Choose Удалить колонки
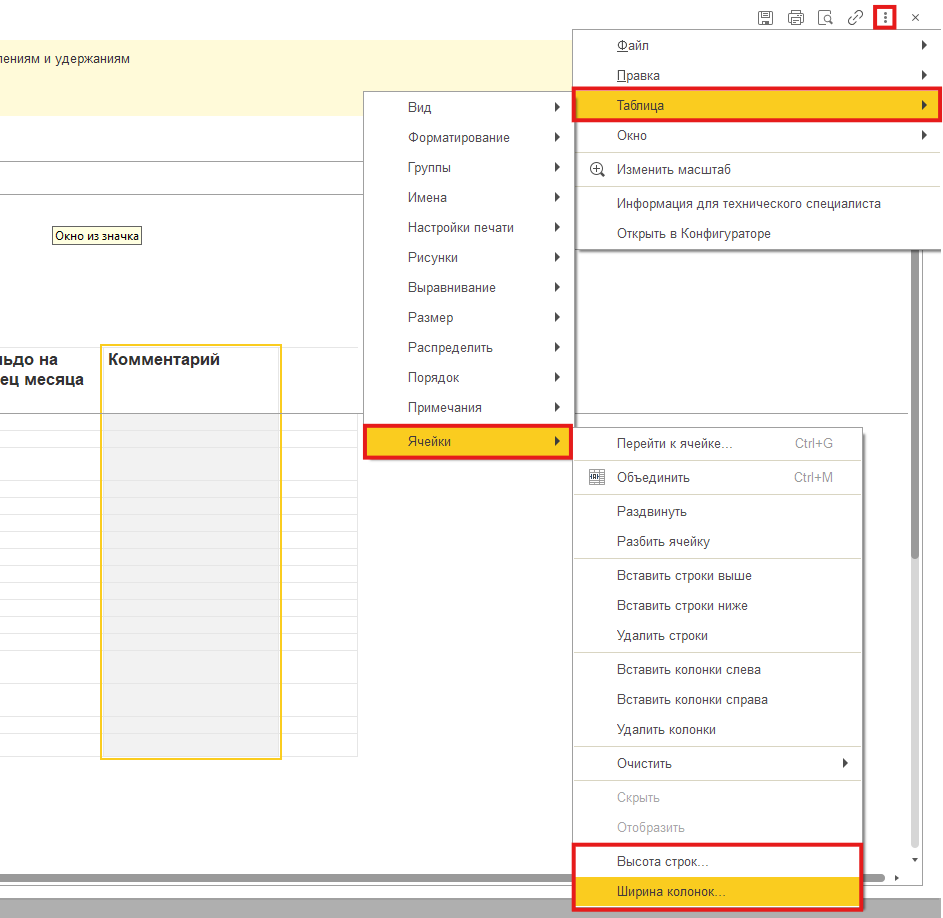Viewport: 943px width, 918px height. pyautogui.click(x=717, y=730)
